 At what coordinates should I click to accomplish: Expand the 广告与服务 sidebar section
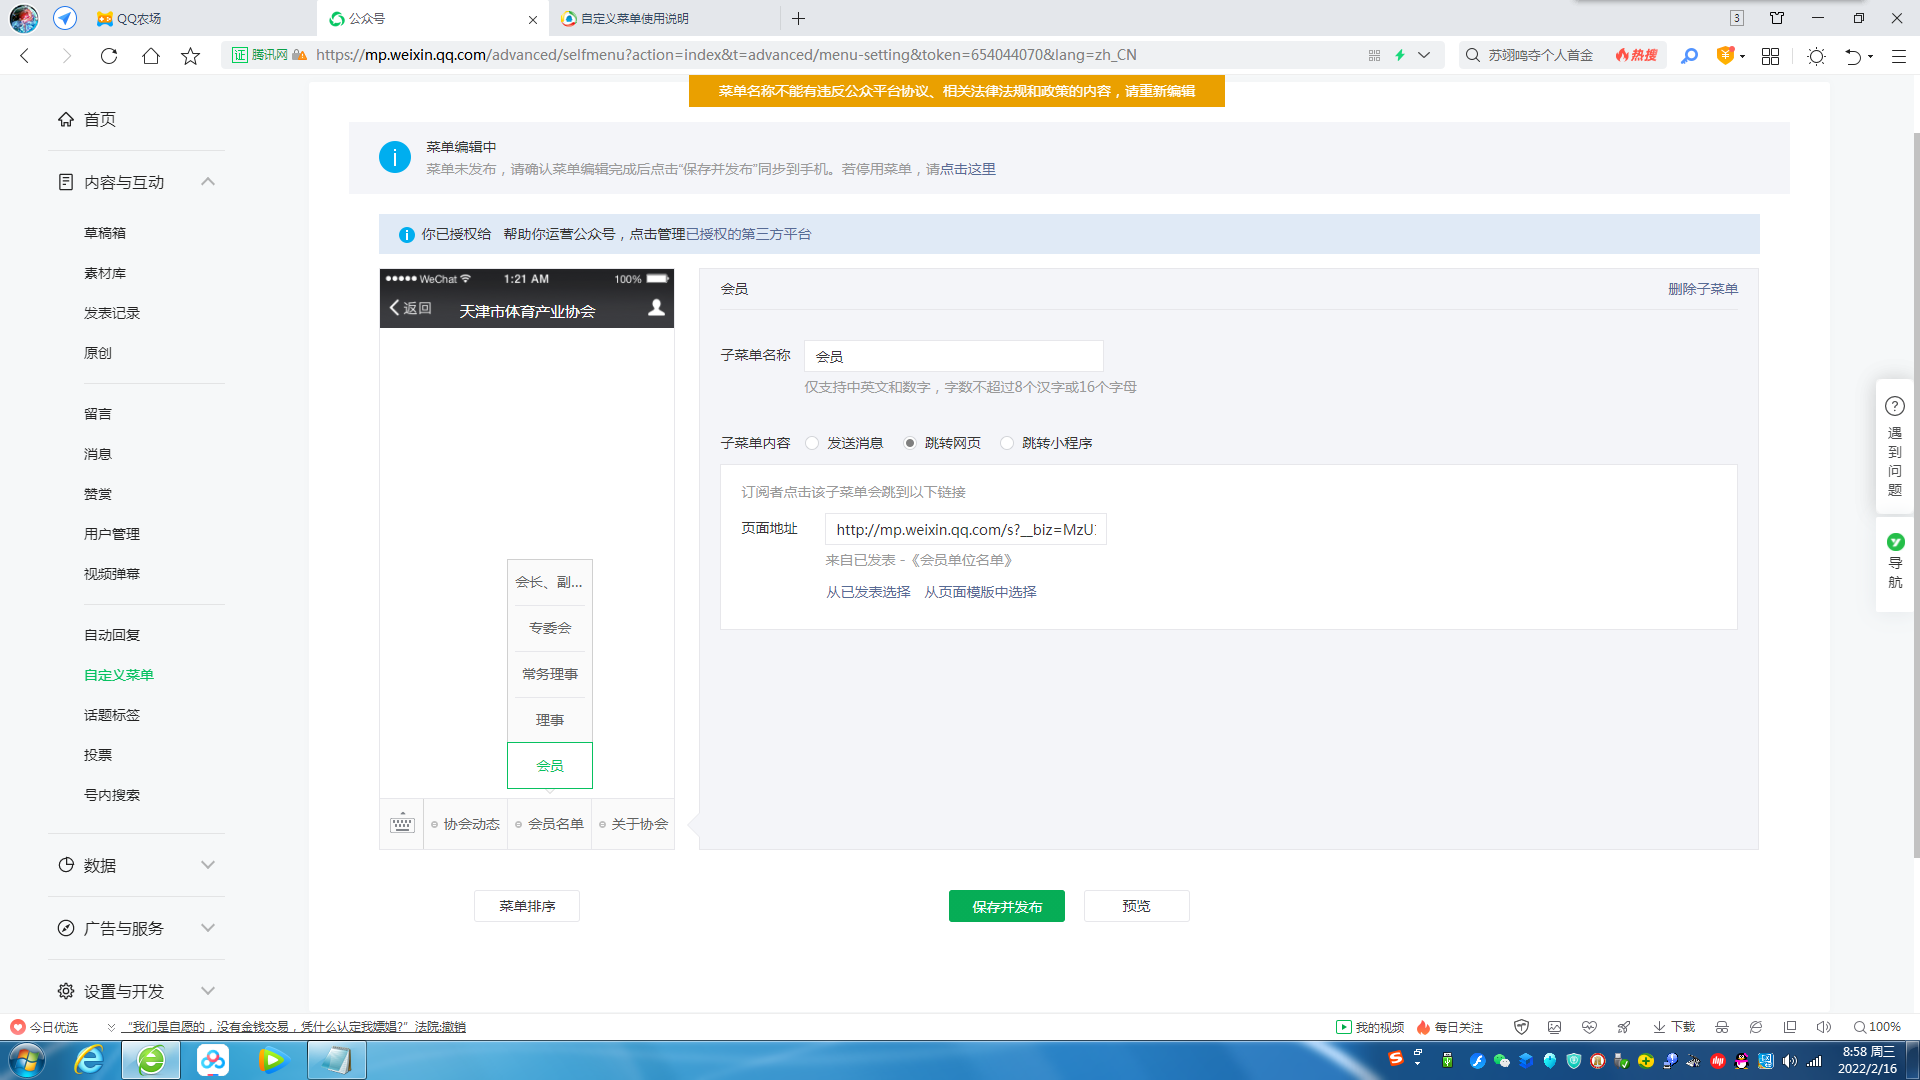[208, 928]
